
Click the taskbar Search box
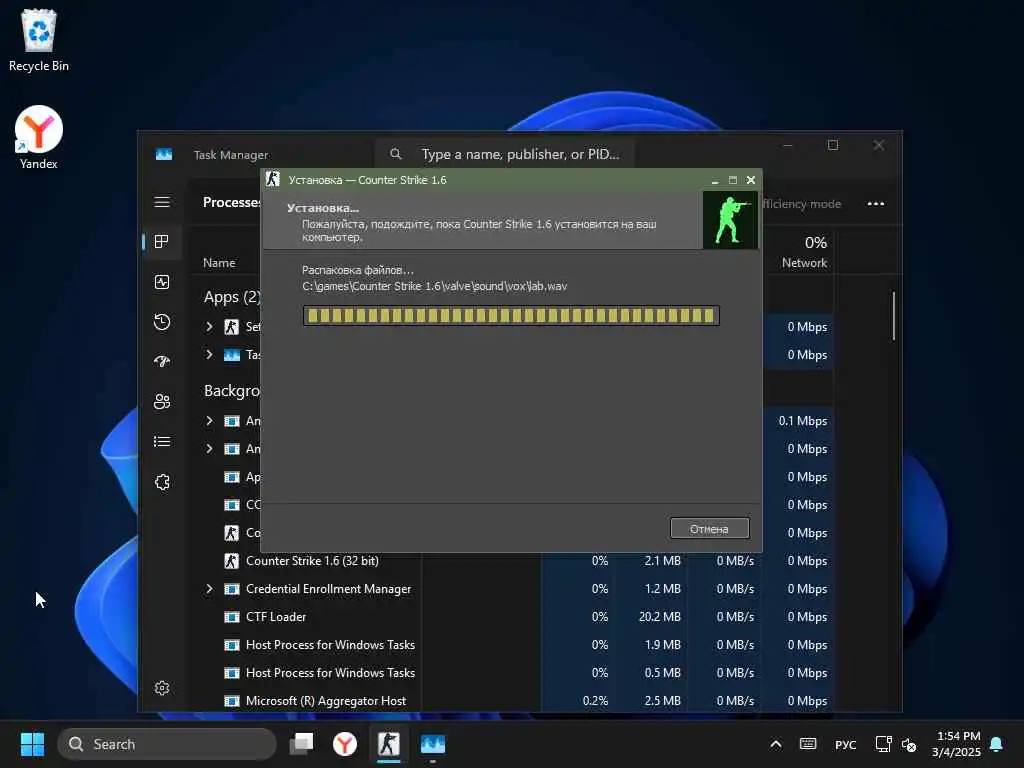[x=167, y=744]
